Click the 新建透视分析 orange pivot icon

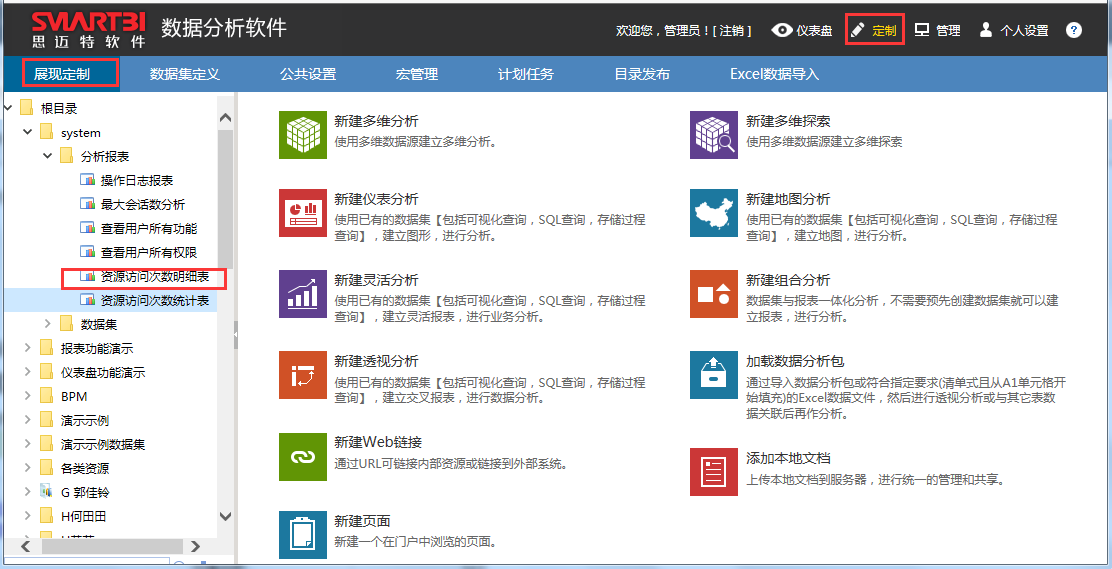coord(303,375)
